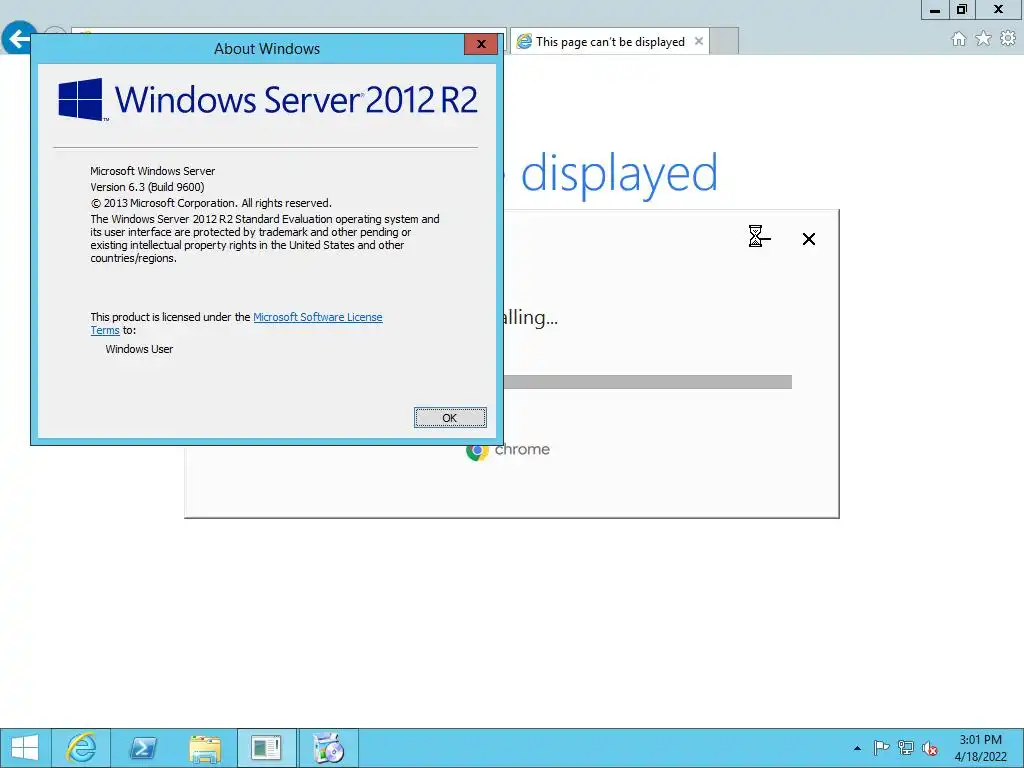Close the 'This page can't be displayed' tab
Screen dimensions: 1024x768
point(699,41)
